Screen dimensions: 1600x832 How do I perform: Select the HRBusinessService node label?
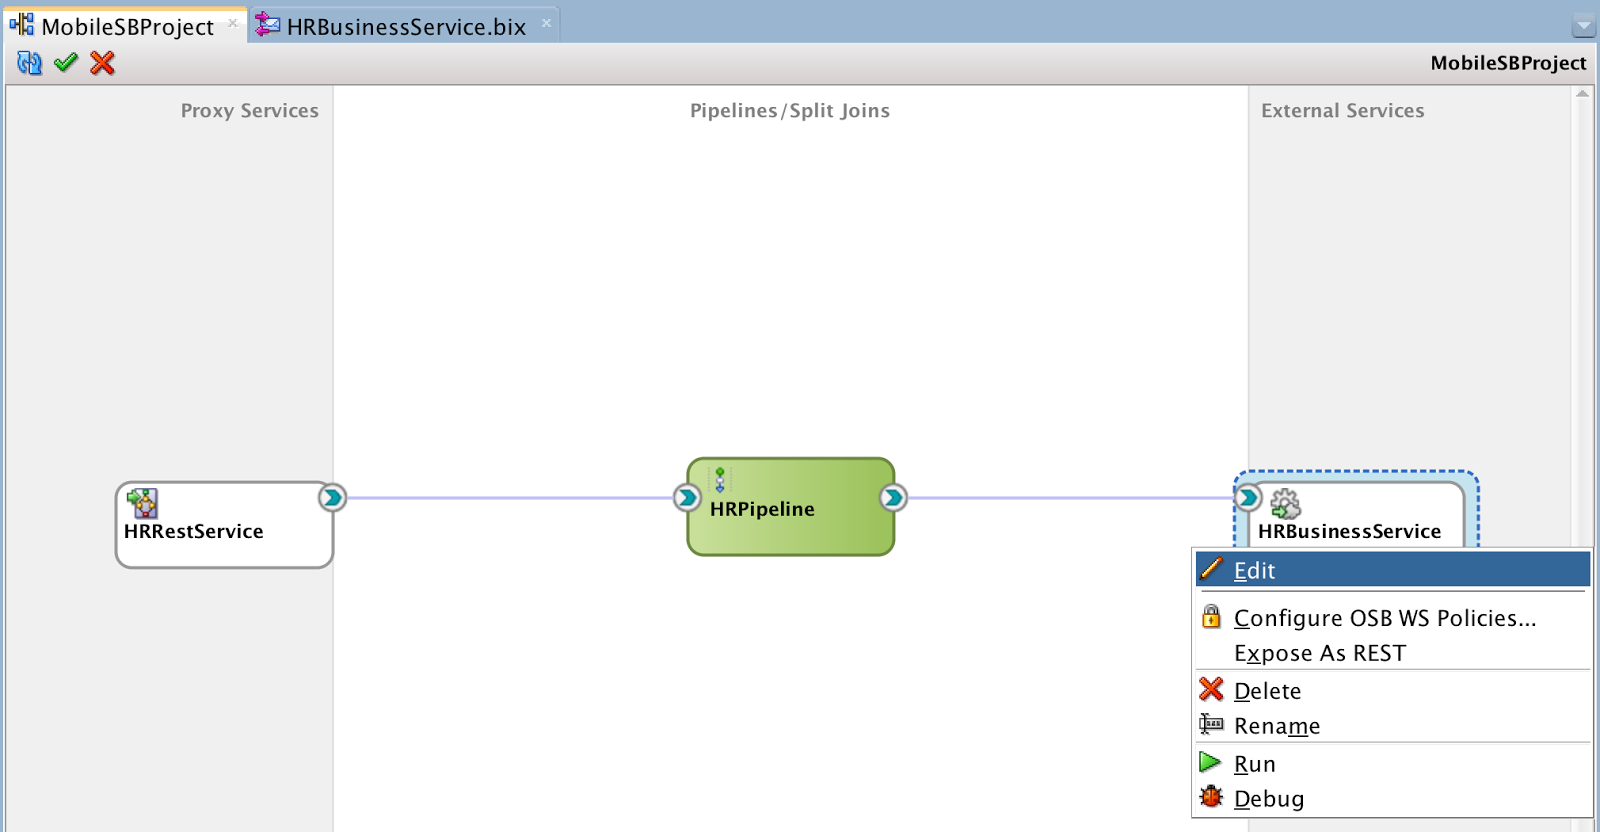(x=1349, y=531)
